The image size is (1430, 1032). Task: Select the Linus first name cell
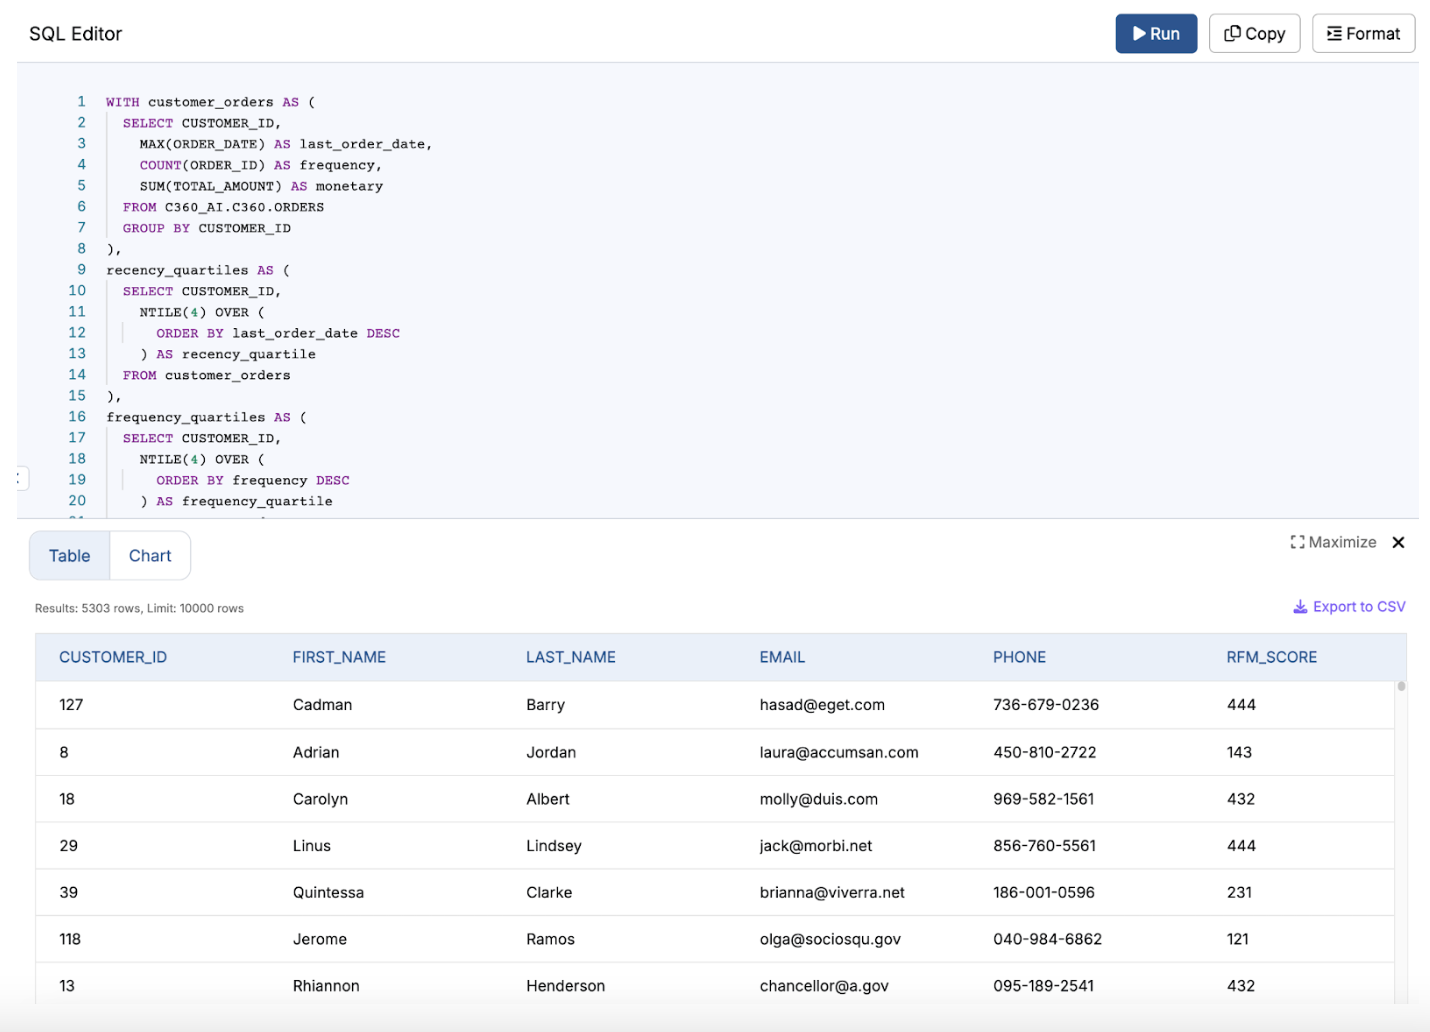tap(311, 845)
